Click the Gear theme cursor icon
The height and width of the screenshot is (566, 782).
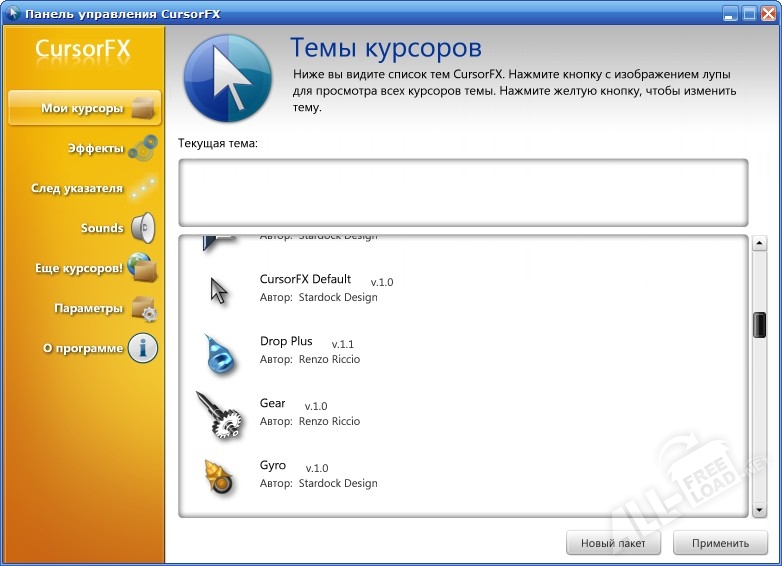pyautogui.click(x=219, y=415)
